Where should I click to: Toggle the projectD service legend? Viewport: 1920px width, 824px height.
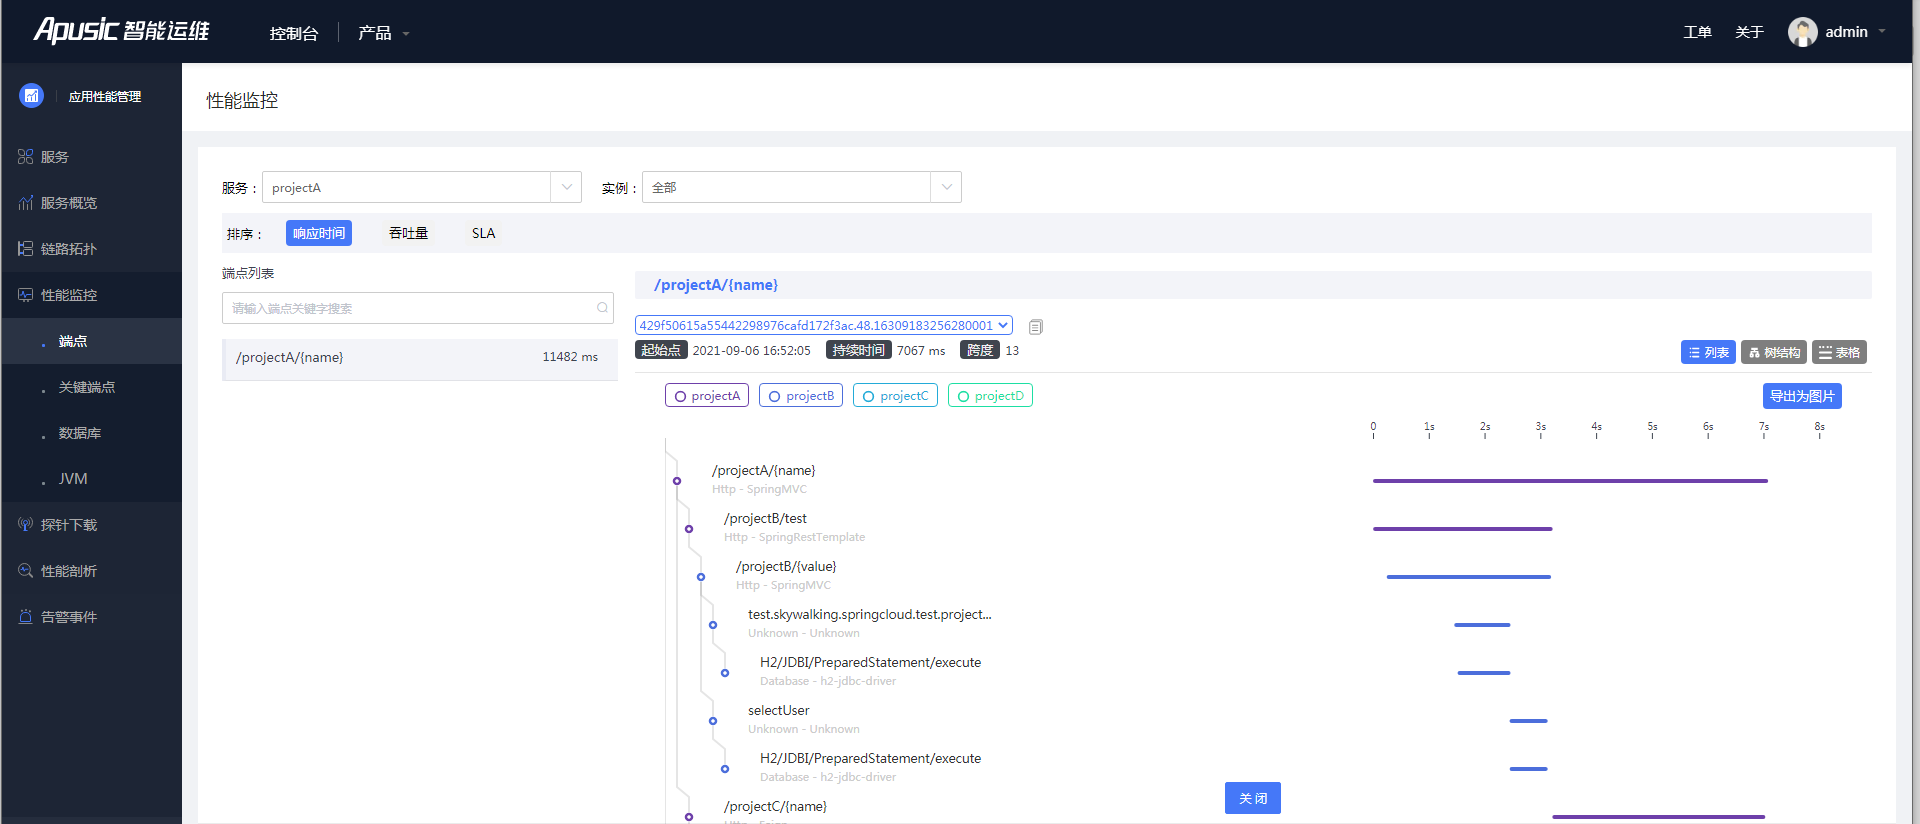990,396
